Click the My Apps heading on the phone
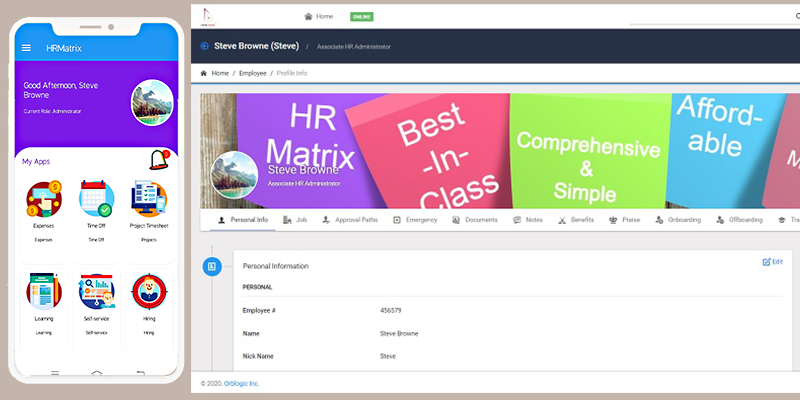 (36, 162)
